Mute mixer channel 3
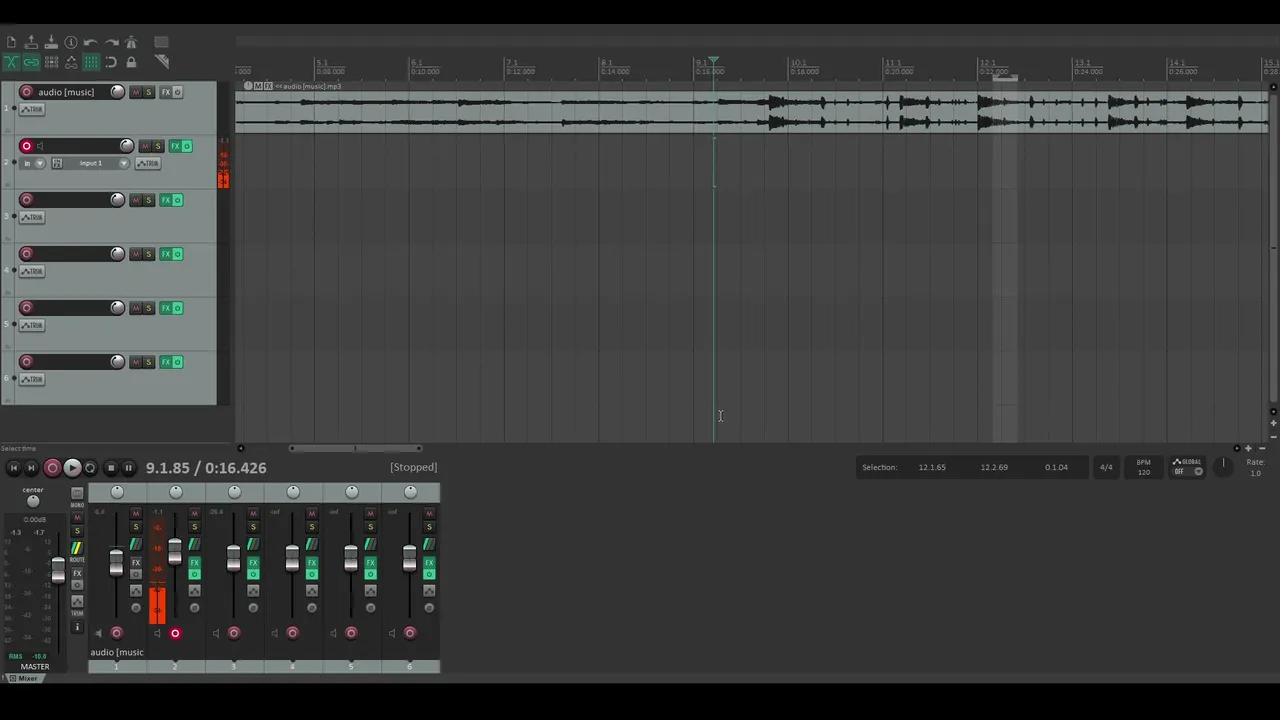1280x720 pixels. [253, 514]
